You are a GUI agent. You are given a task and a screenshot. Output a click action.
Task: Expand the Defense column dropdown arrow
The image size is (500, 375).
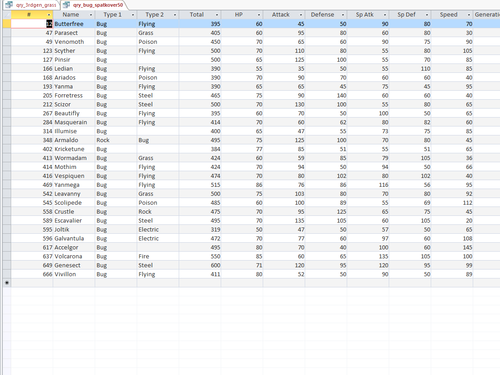tap(343, 15)
